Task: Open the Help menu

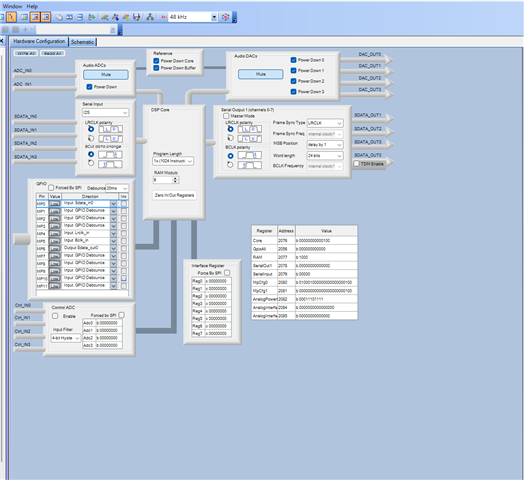Action: (32, 6)
